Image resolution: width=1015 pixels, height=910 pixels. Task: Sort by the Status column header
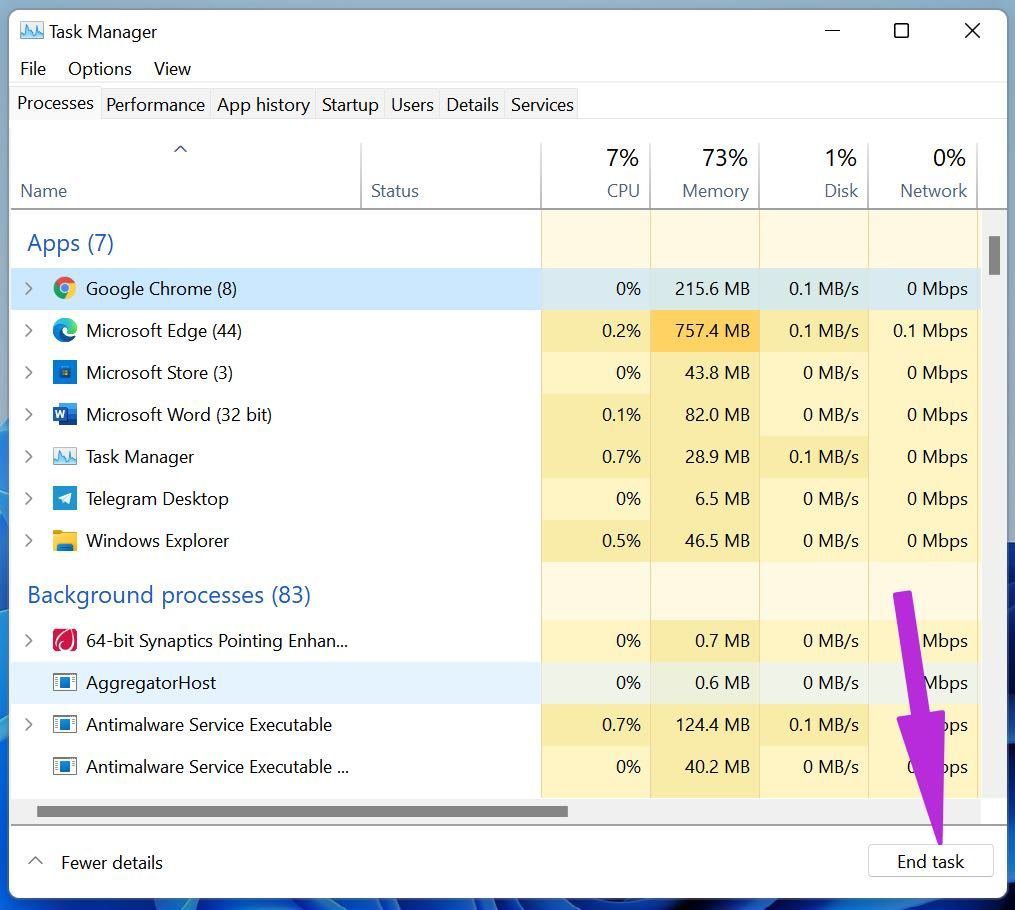451,175
